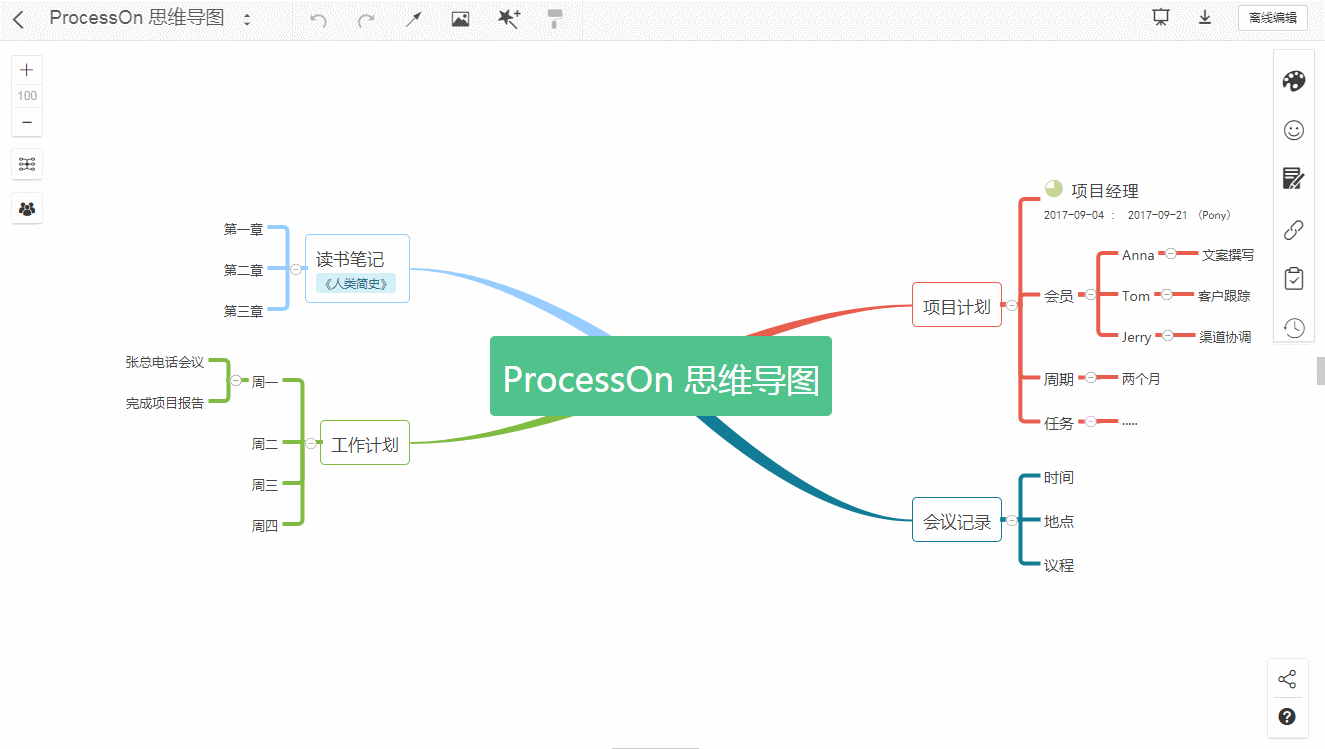1325x749 pixels.
Task: Undo the last action
Action: 318,19
